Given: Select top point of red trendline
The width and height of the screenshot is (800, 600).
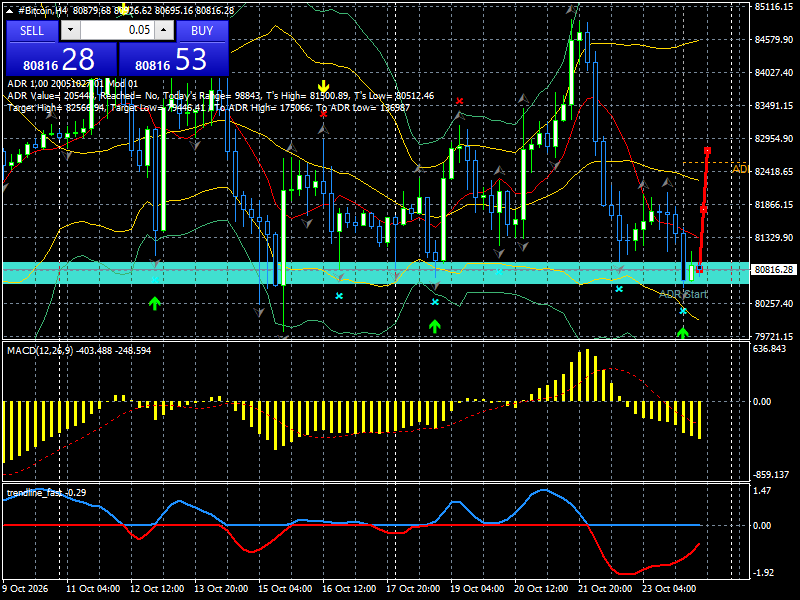Looking at the screenshot, I should (x=708, y=151).
